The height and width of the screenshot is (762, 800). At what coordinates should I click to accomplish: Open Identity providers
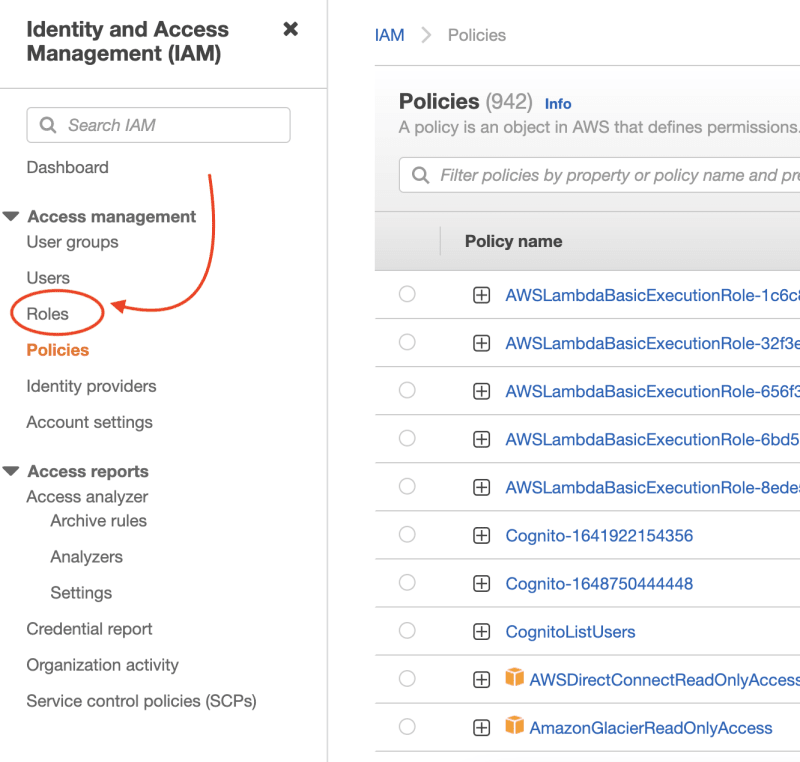tap(91, 386)
